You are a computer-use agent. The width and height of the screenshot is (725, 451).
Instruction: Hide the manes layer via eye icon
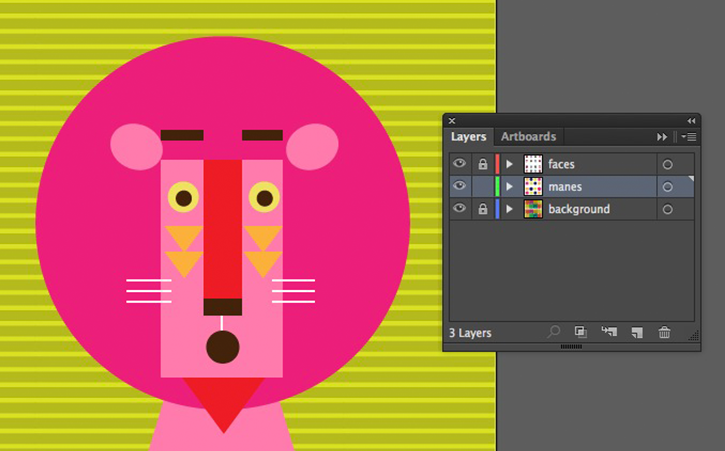tap(459, 186)
